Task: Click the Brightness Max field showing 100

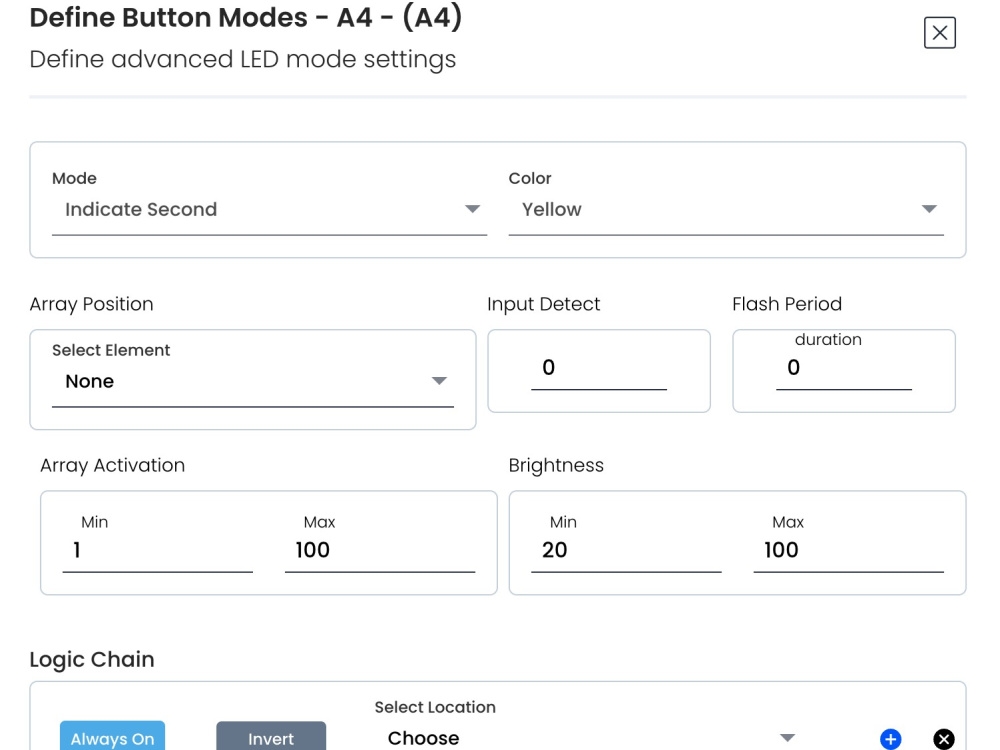Action: [x=848, y=550]
